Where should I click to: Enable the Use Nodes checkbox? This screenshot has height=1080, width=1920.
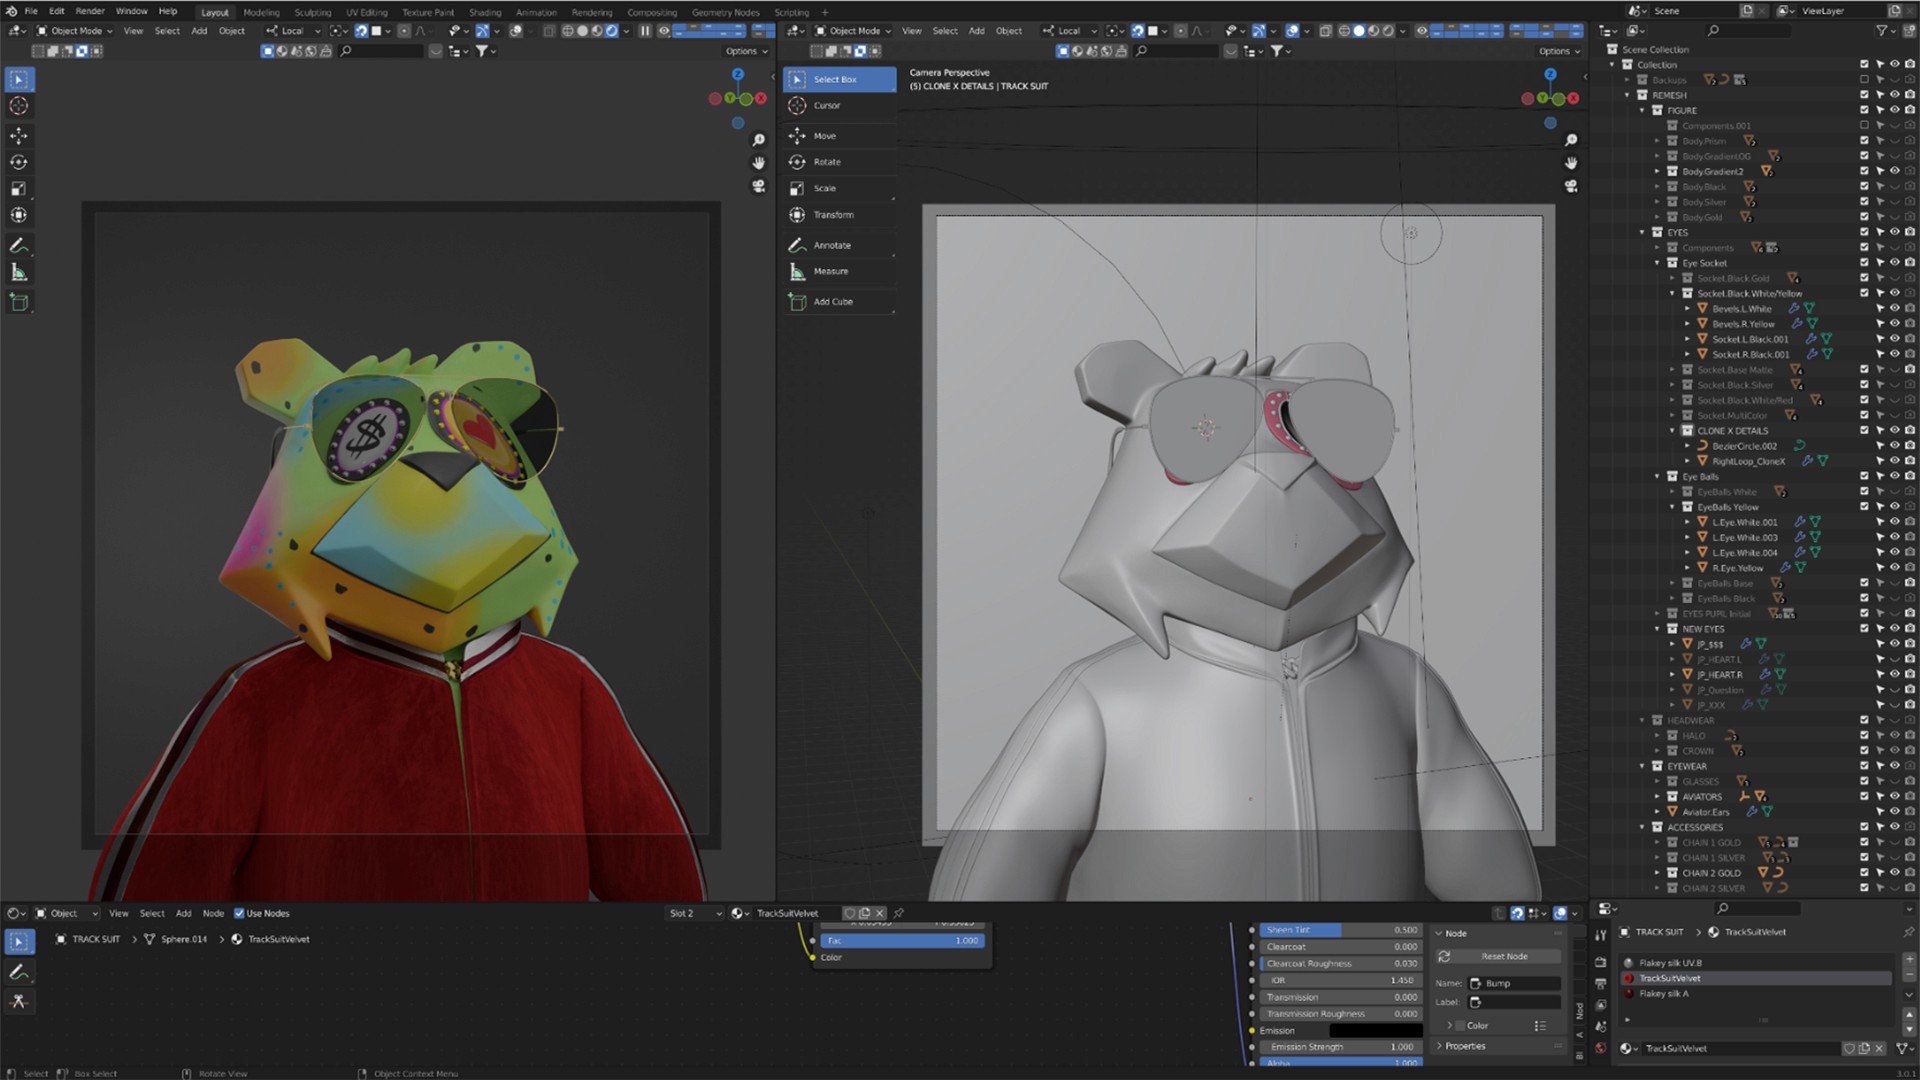[239, 914]
